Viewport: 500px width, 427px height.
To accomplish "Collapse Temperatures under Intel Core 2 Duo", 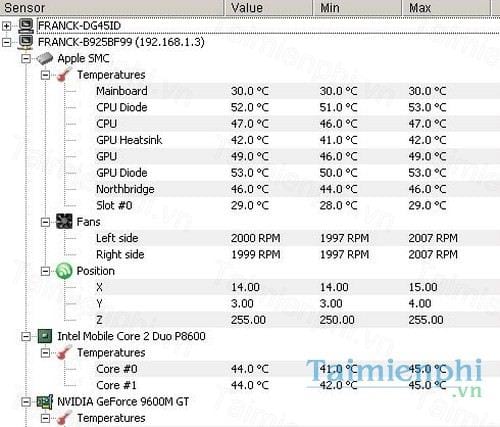I will point(45,353).
